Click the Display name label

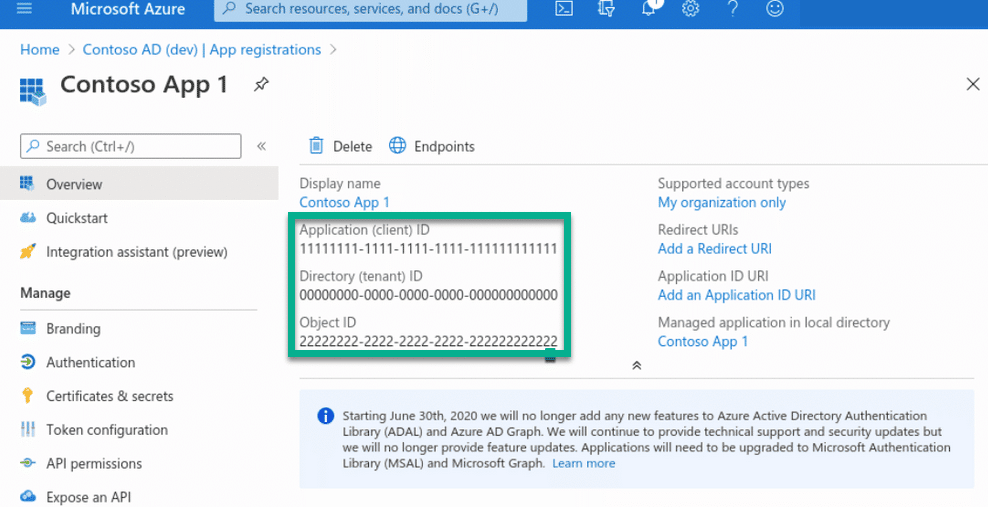pyautogui.click(x=340, y=184)
